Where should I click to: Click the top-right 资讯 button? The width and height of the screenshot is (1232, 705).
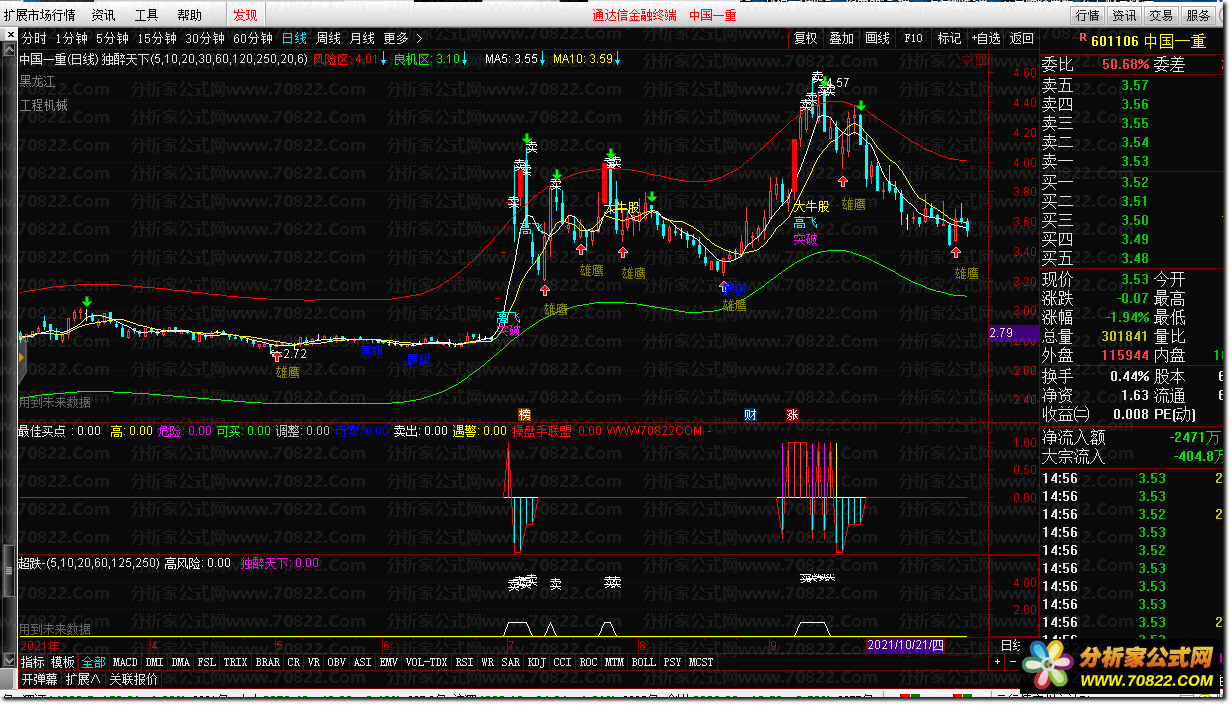pos(1124,15)
